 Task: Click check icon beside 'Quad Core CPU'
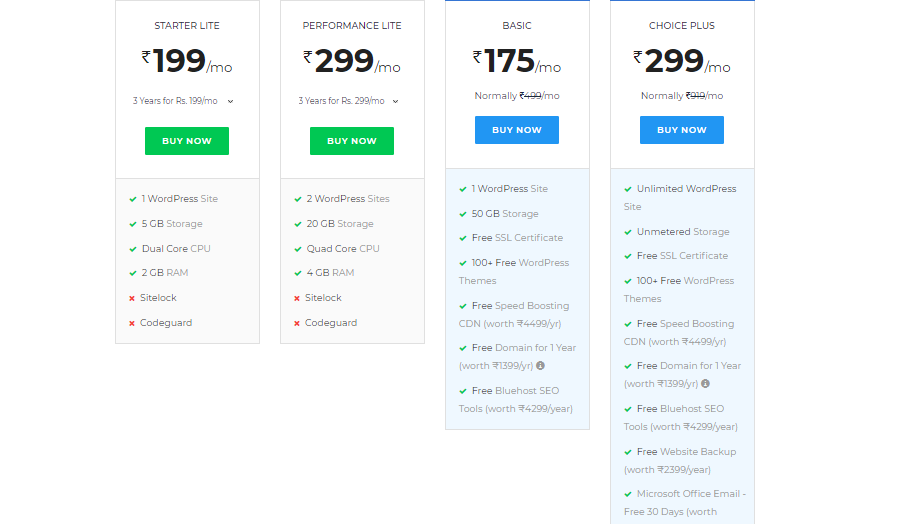298,249
